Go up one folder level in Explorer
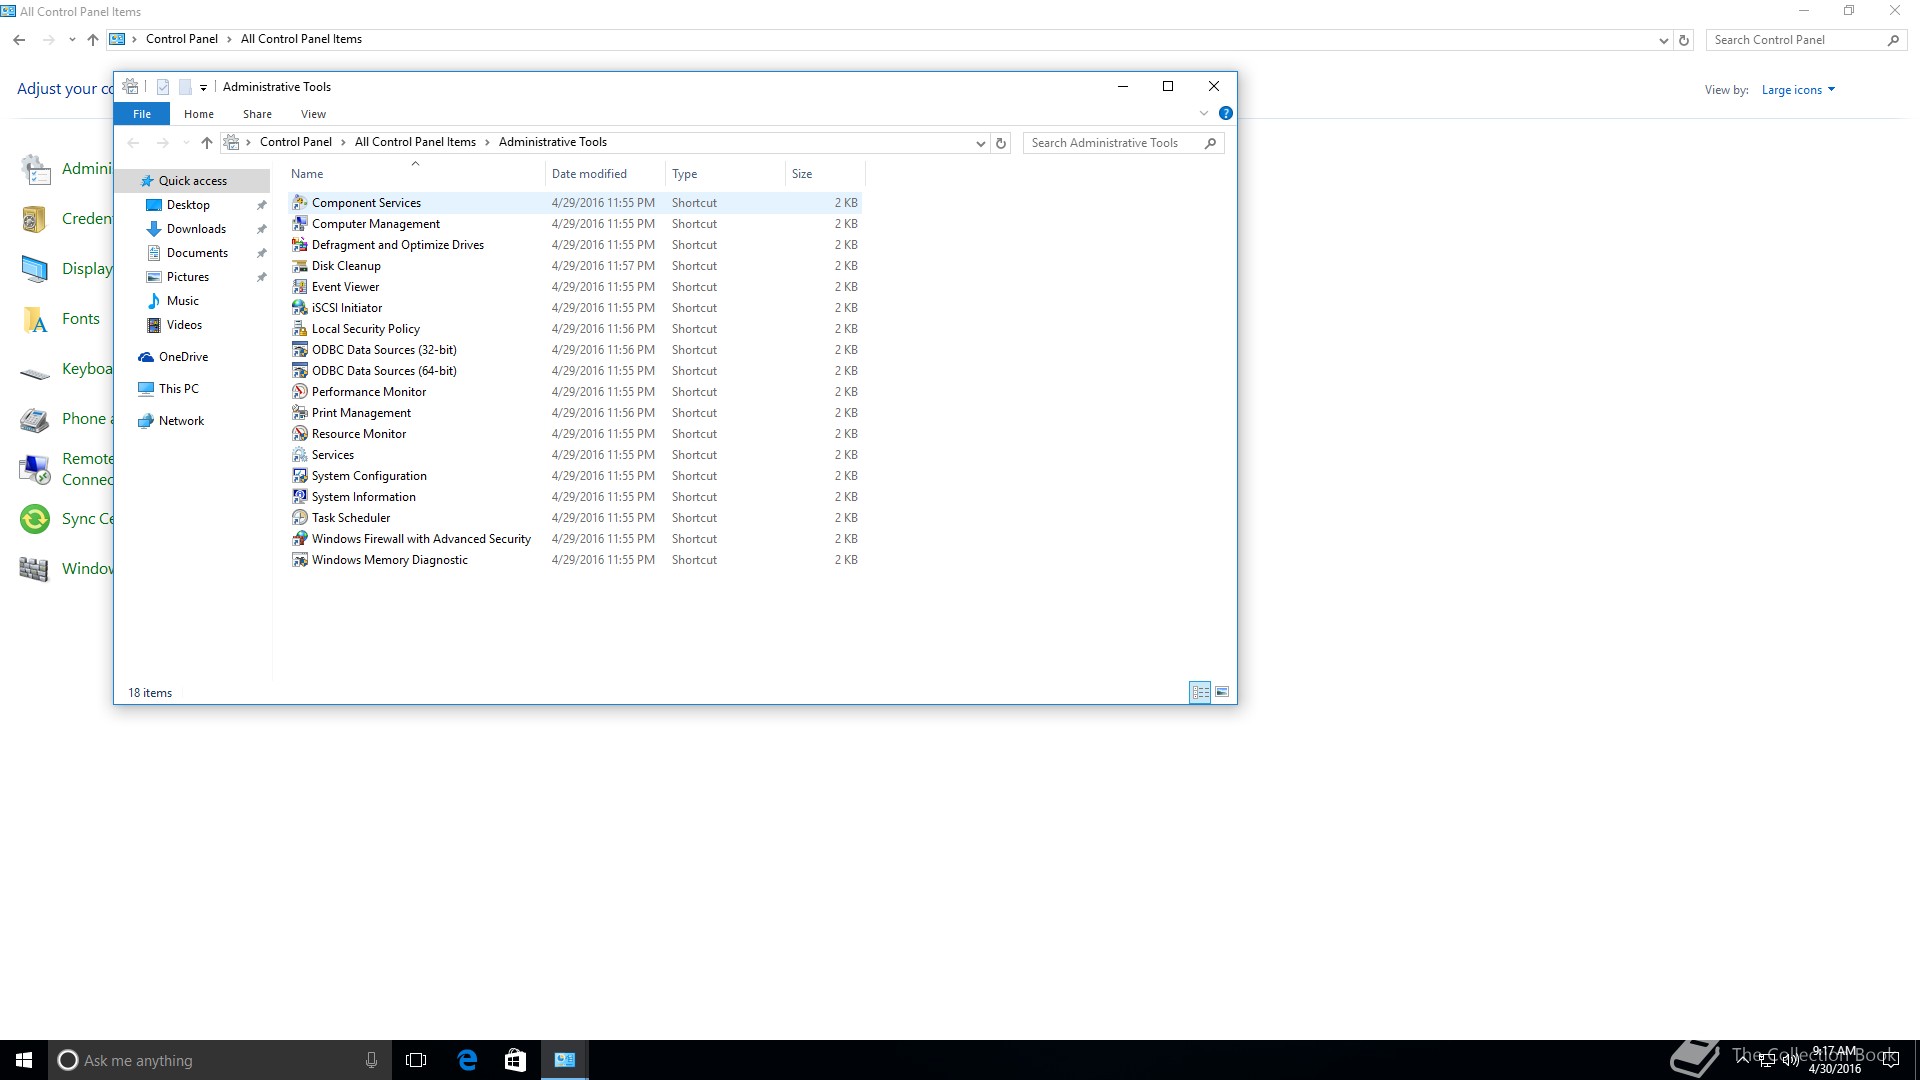1920x1080 pixels. (206, 143)
